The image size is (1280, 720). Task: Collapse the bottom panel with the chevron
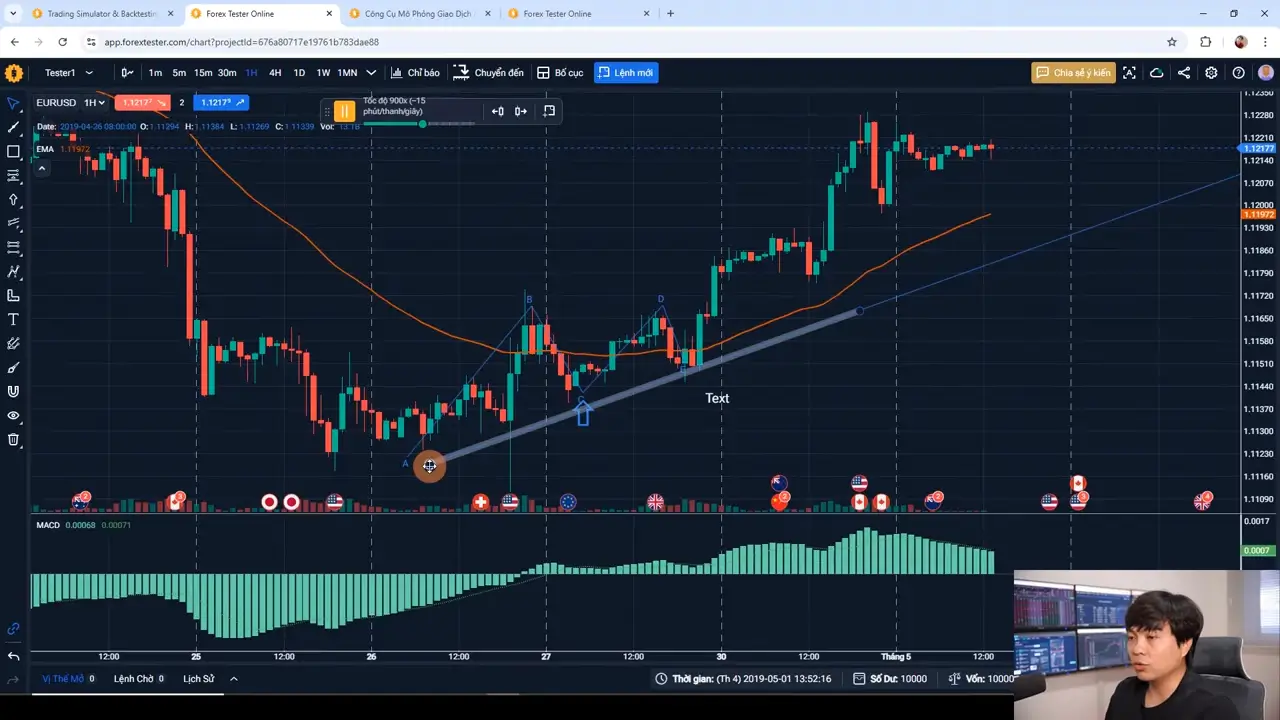(x=233, y=678)
